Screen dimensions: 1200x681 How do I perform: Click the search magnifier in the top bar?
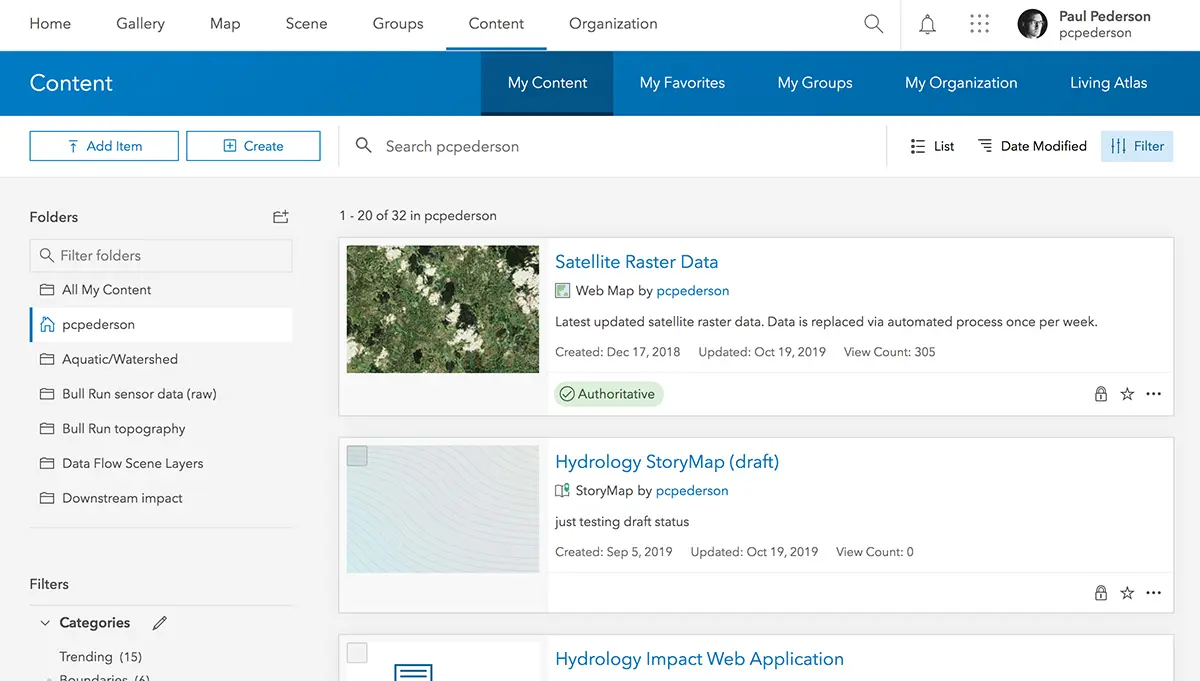[x=873, y=23]
